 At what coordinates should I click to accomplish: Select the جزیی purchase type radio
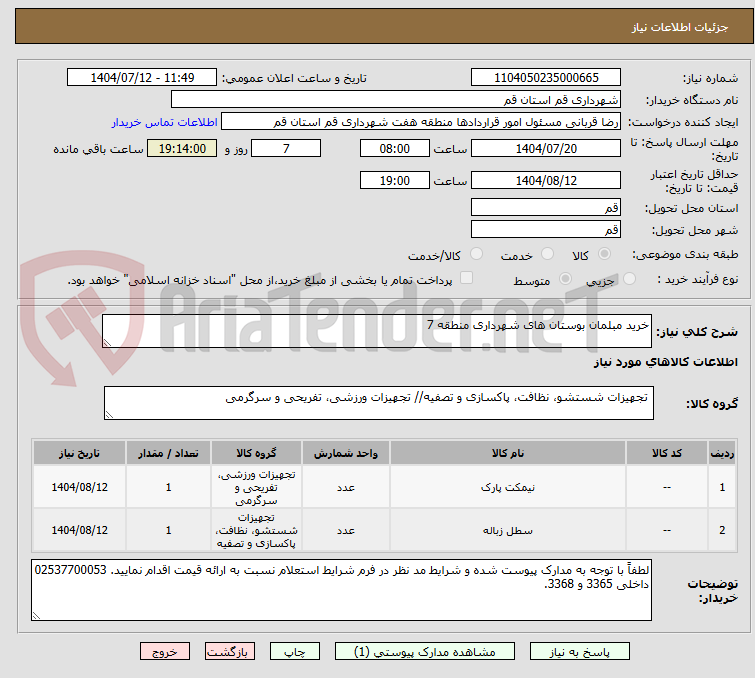(x=629, y=279)
